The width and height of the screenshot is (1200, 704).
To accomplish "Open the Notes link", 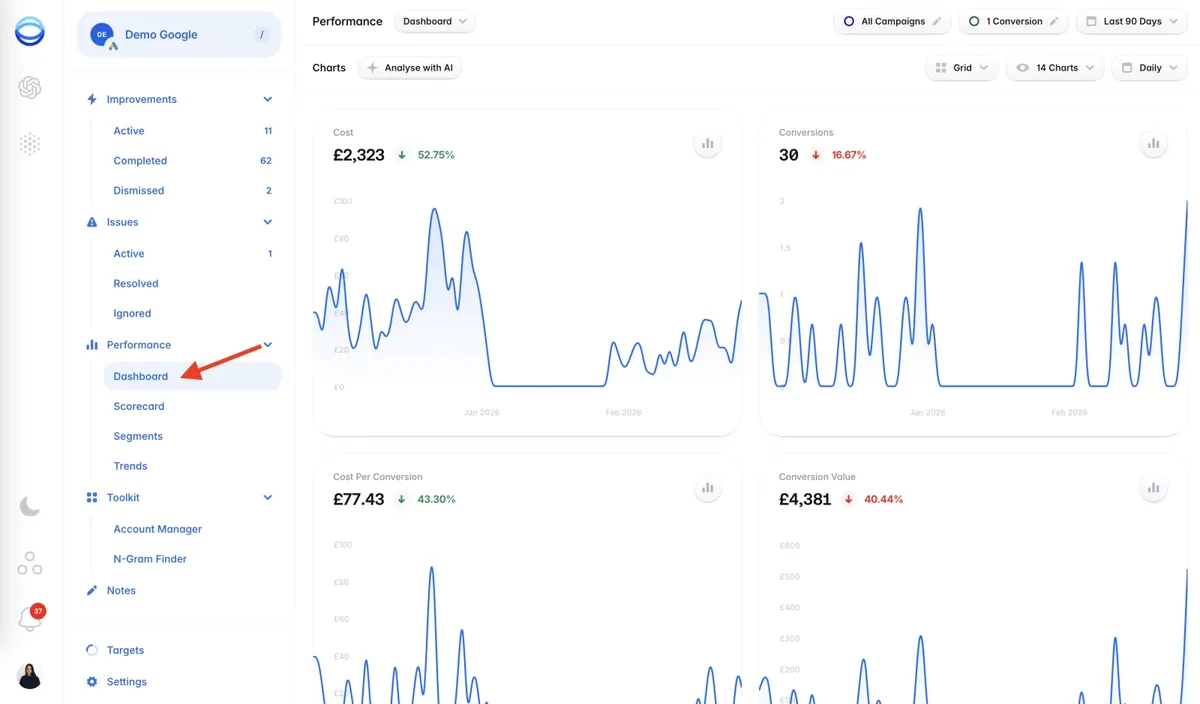I will (121, 591).
